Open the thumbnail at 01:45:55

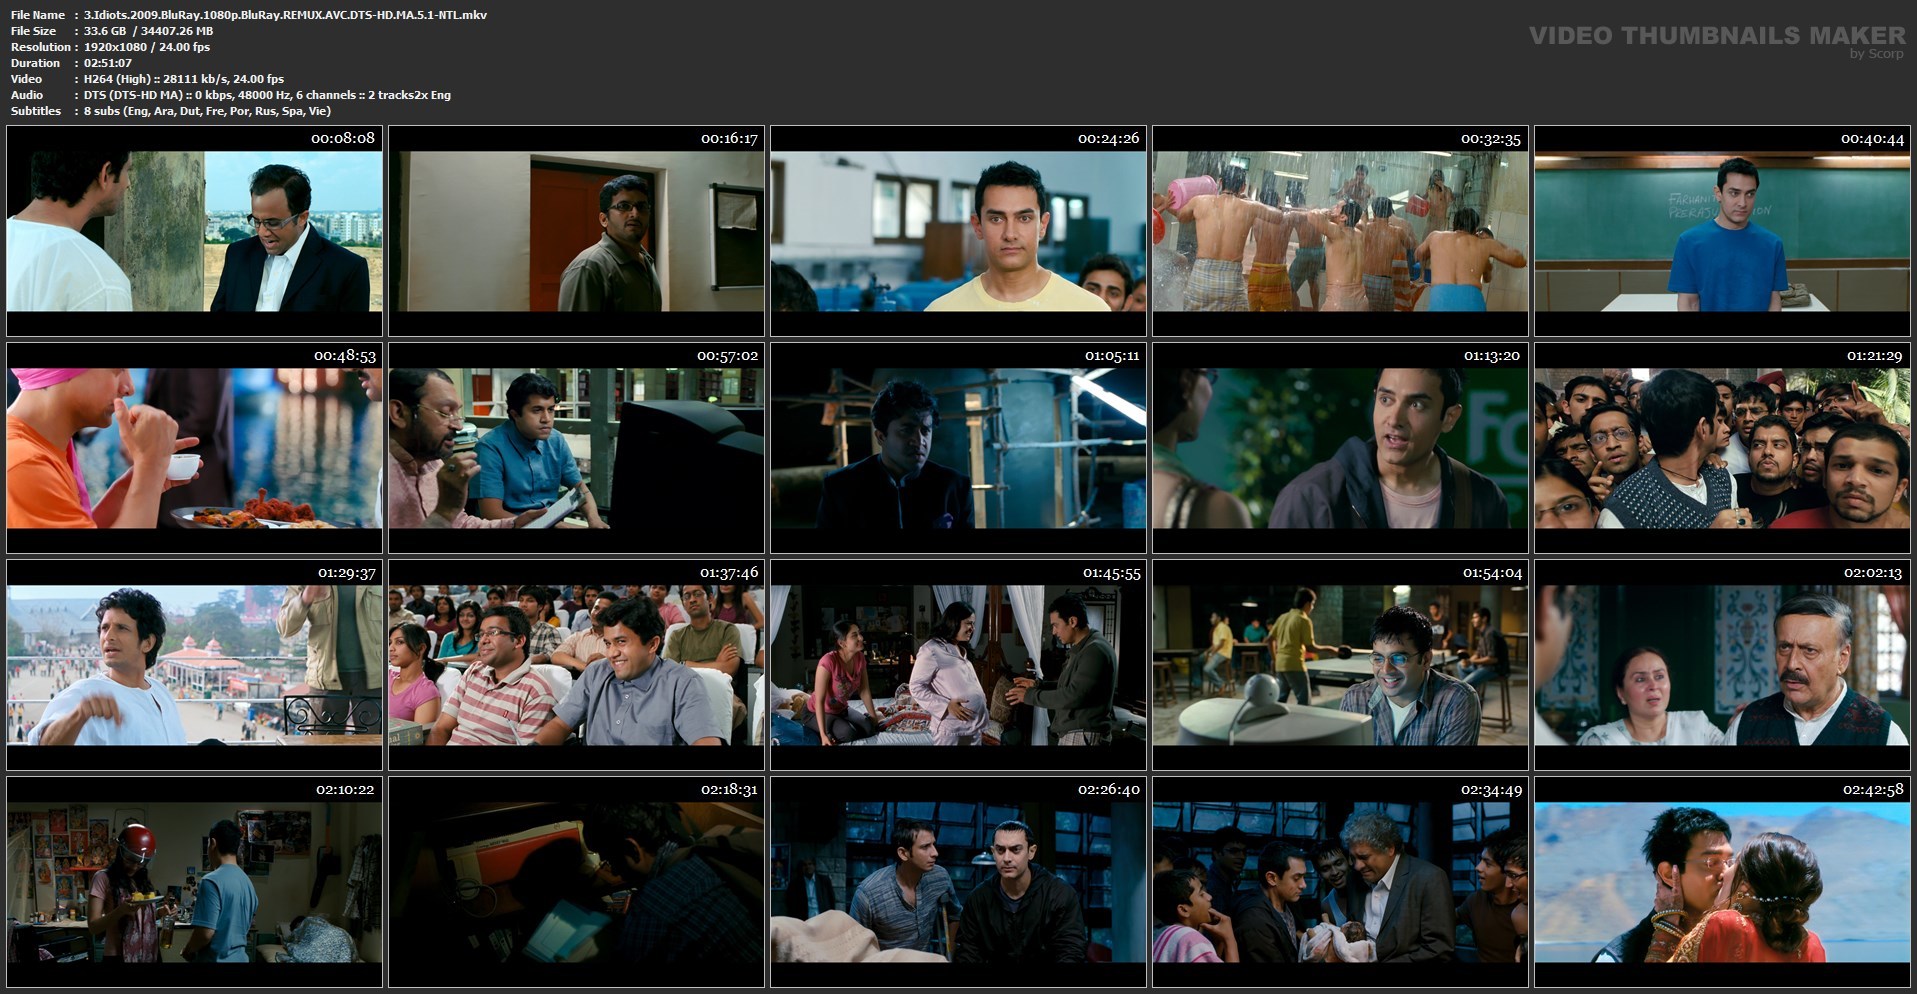pyautogui.click(x=958, y=665)
